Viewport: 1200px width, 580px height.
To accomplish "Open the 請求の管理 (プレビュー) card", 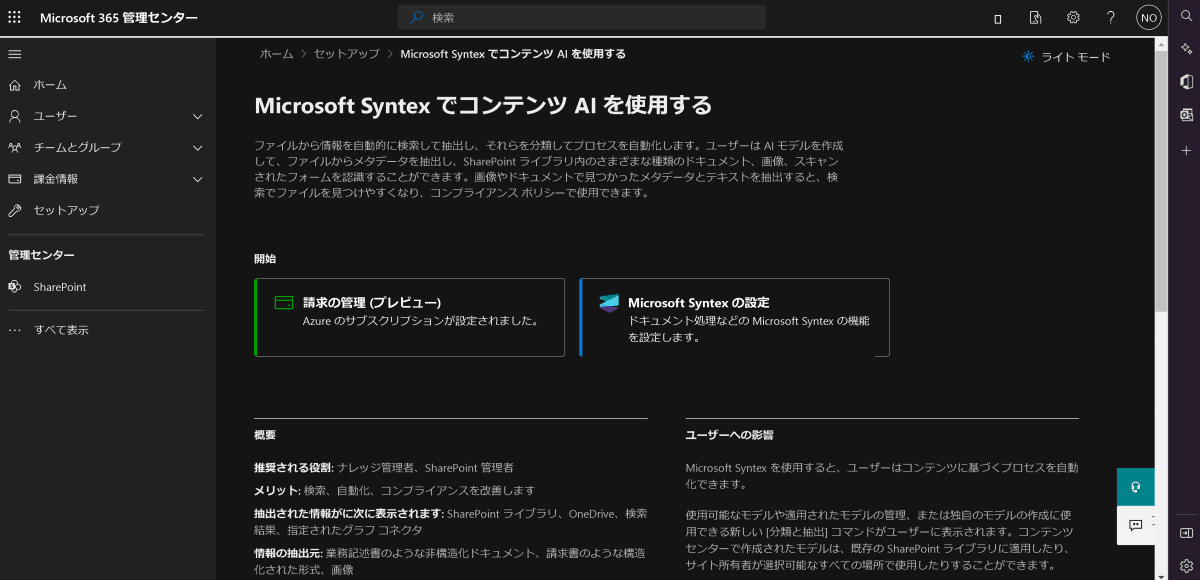I will pos(409,317).
